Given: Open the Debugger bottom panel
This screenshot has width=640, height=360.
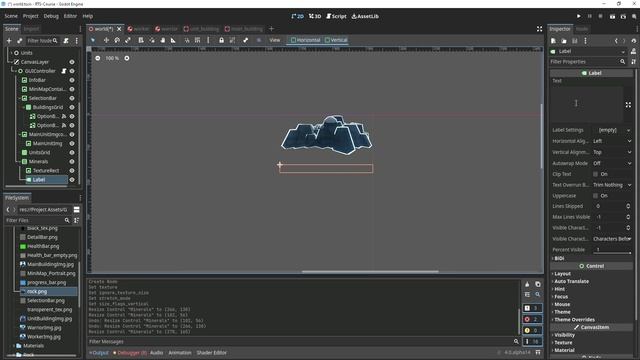Looking at the screenshot, I should point(130,353).
